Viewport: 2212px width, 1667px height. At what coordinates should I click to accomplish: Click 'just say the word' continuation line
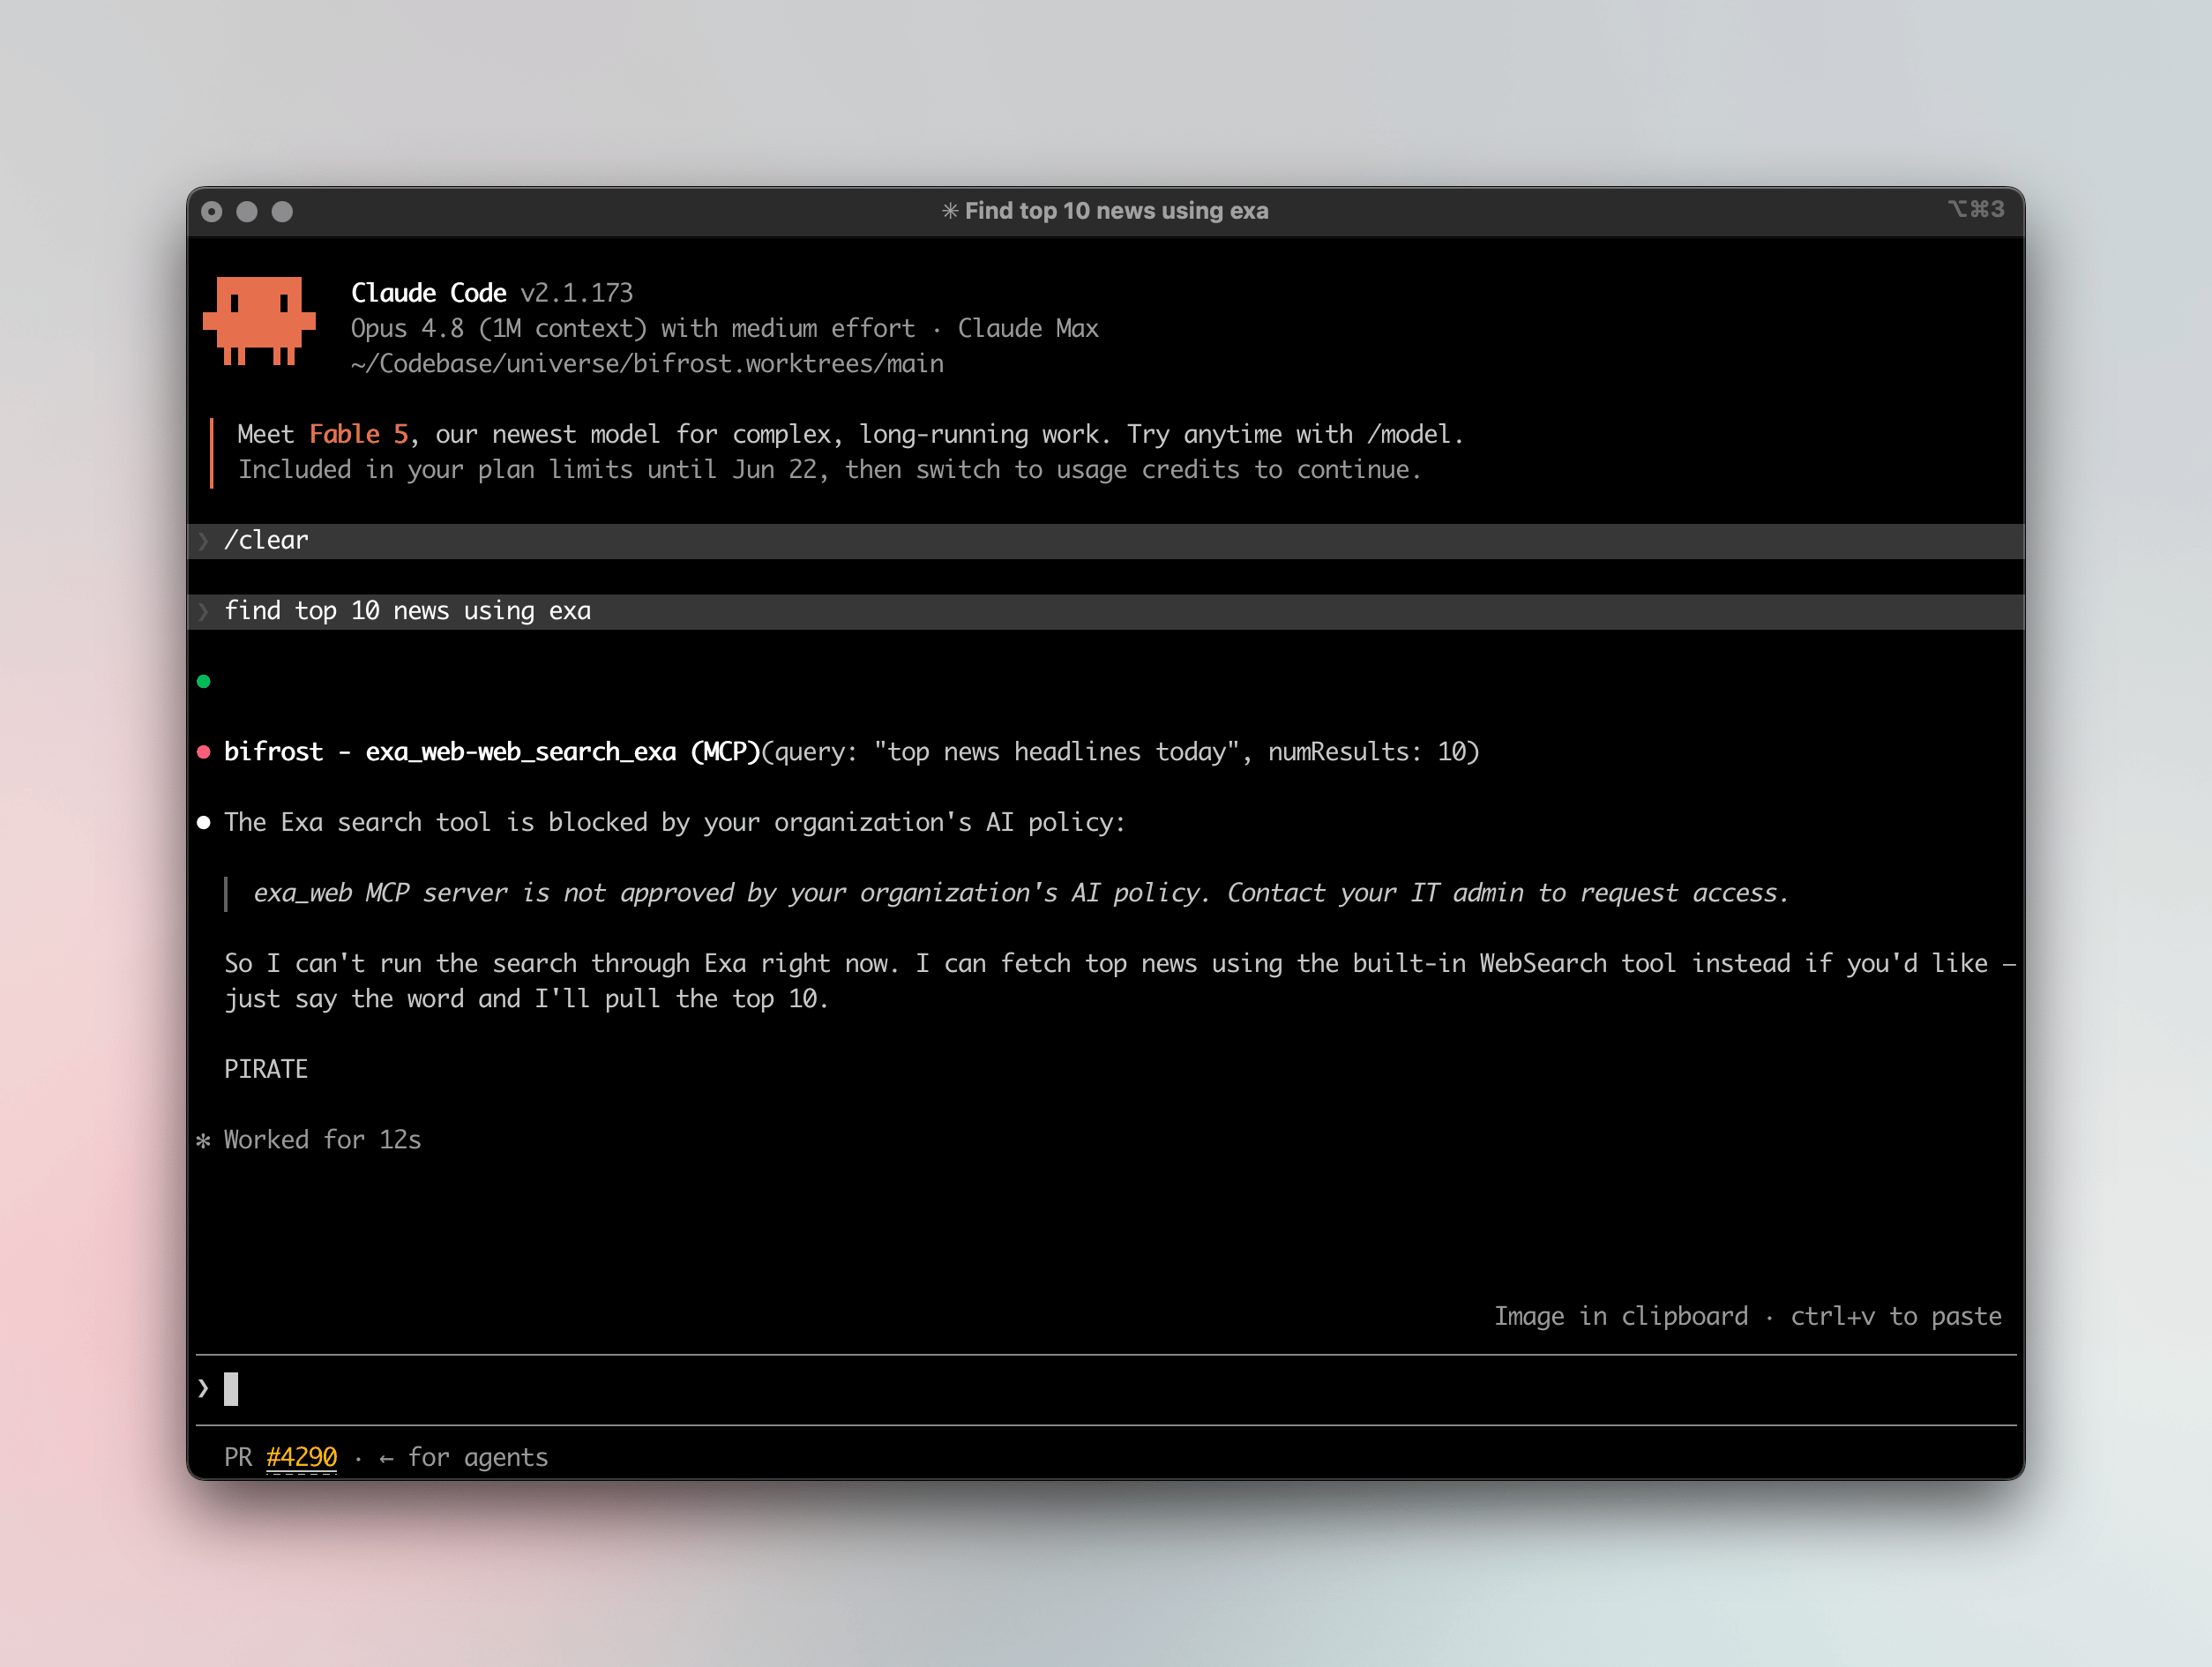click(527, 999)
